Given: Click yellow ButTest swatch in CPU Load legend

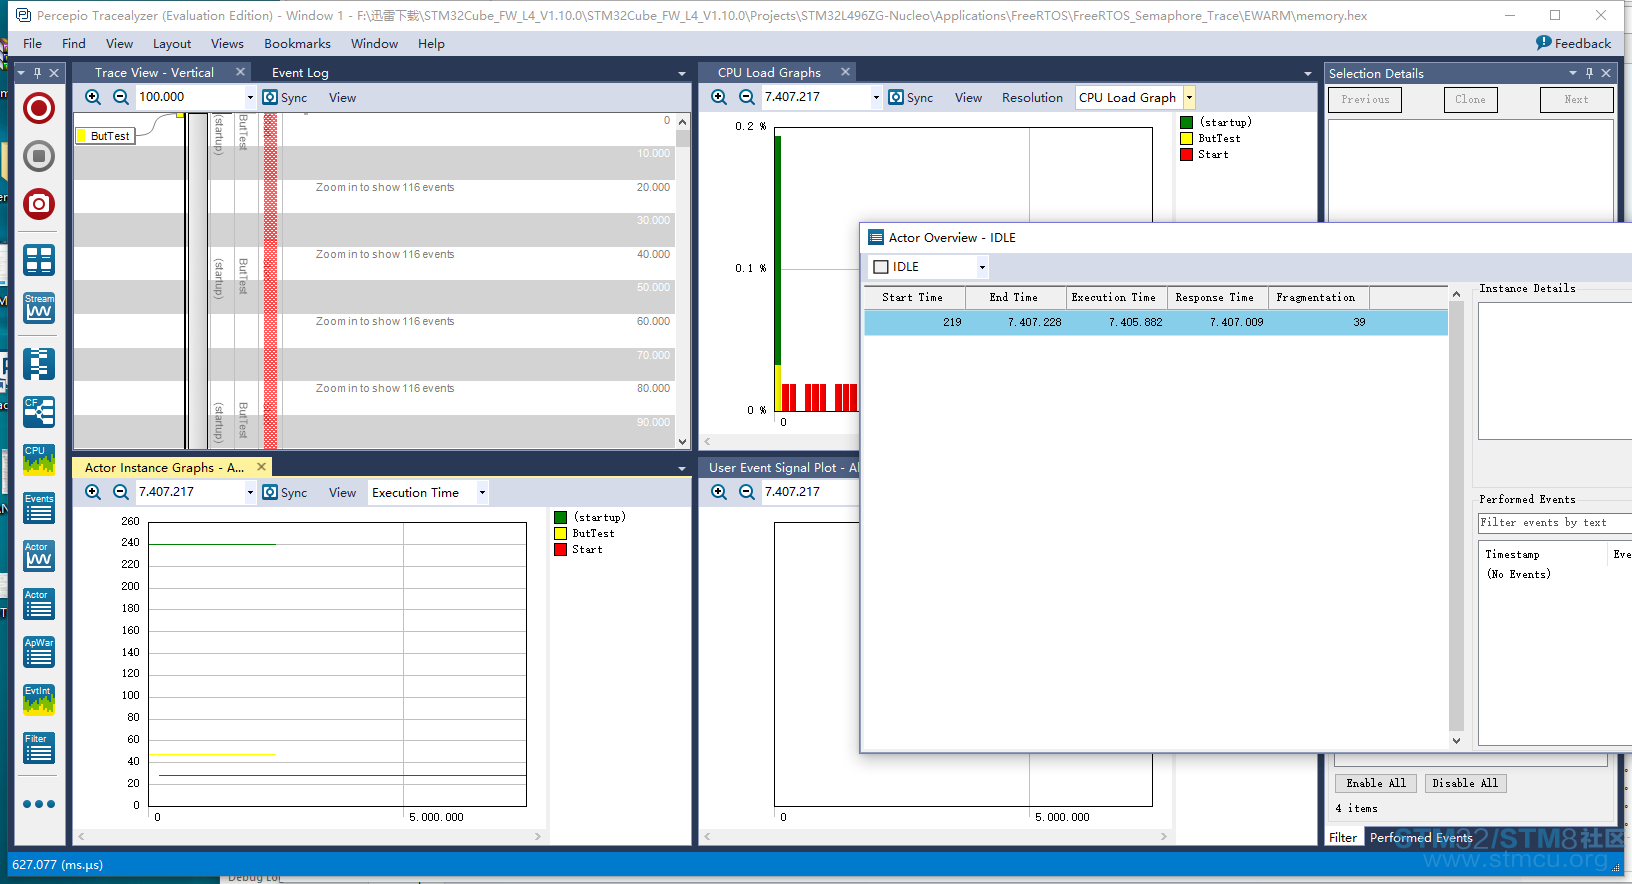Looking at the screenshot, I should pos(1186,139).
